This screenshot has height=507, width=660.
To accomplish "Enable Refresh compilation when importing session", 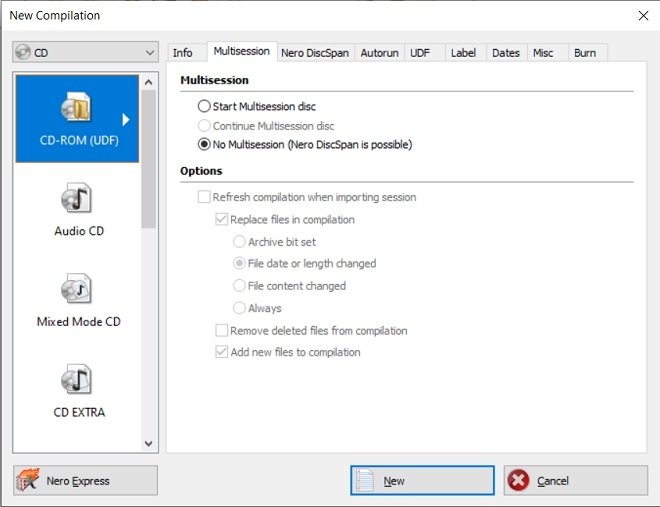I will click(204, 196).
